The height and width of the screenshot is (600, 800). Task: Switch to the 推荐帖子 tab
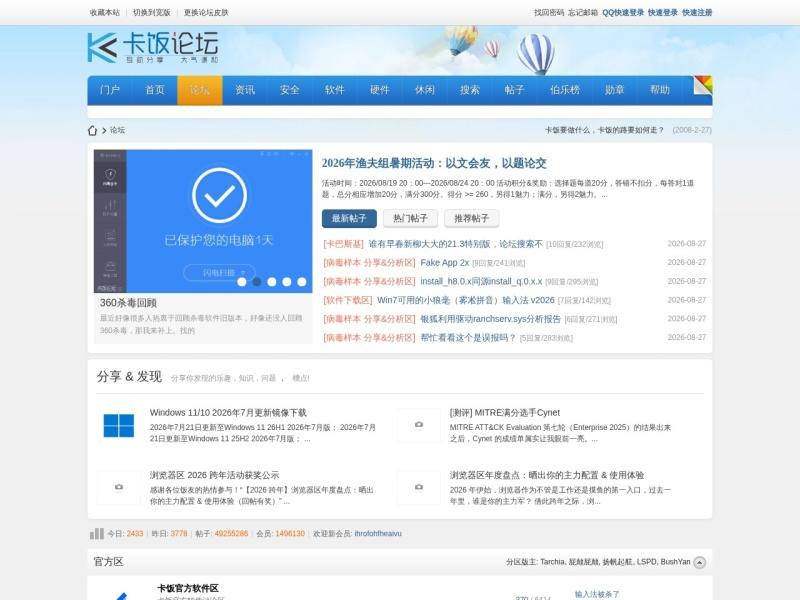[x=471, y=218]
